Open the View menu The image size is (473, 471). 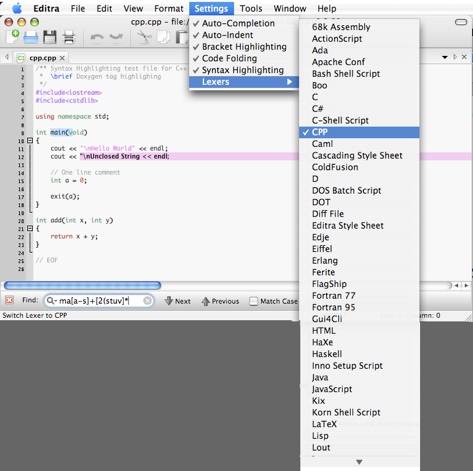[133, 8]
